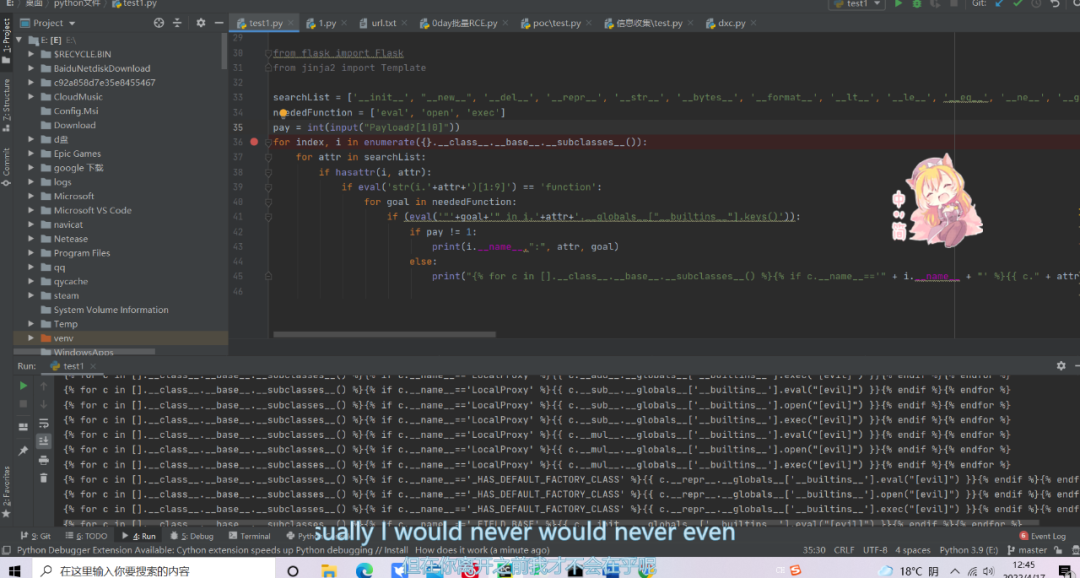
Task: Toggle scroll to end in Run console
Action: click(44, 440)
